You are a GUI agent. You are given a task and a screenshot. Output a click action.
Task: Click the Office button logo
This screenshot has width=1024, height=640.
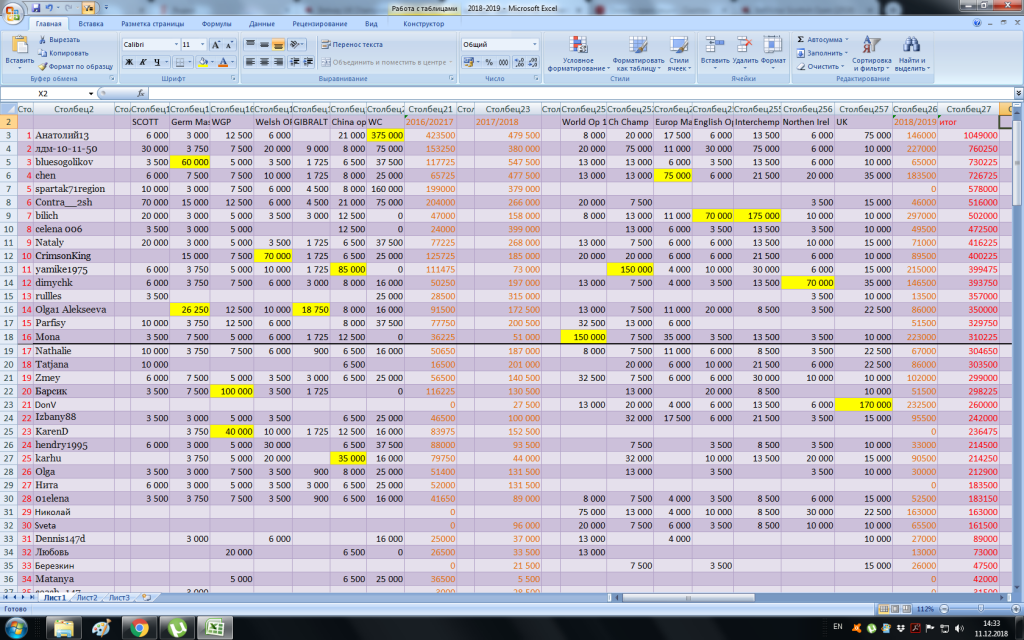(14, 12)
